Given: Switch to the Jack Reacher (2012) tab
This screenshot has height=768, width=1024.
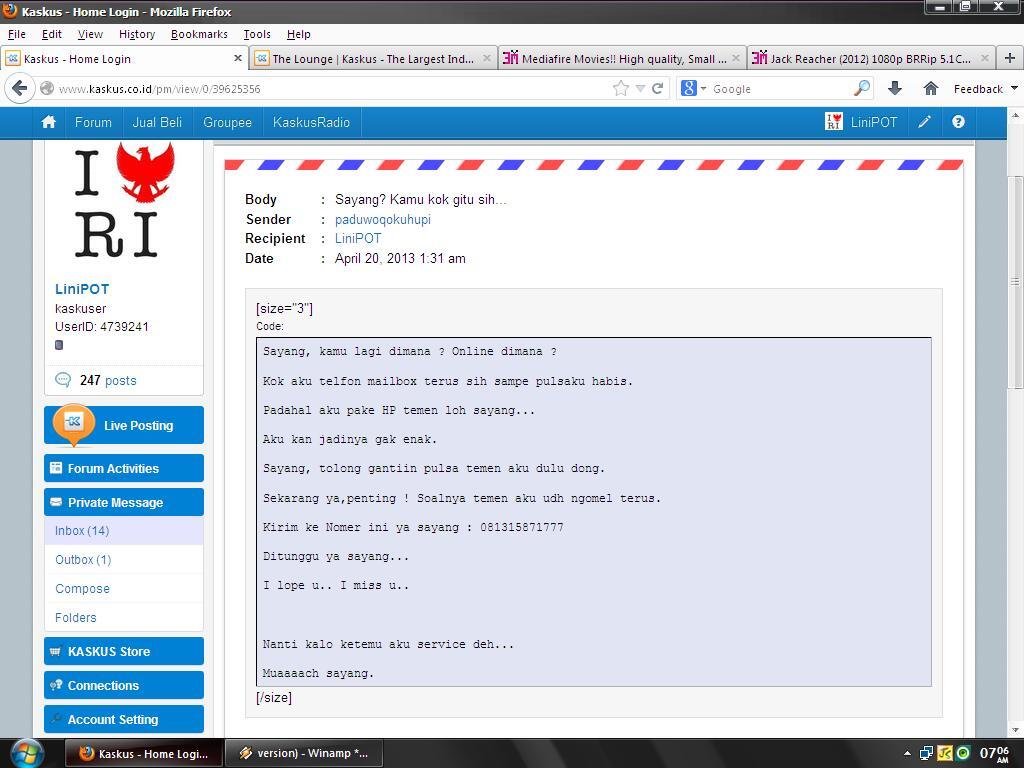Looking at the screenshot, I should [x=871, y=59].
